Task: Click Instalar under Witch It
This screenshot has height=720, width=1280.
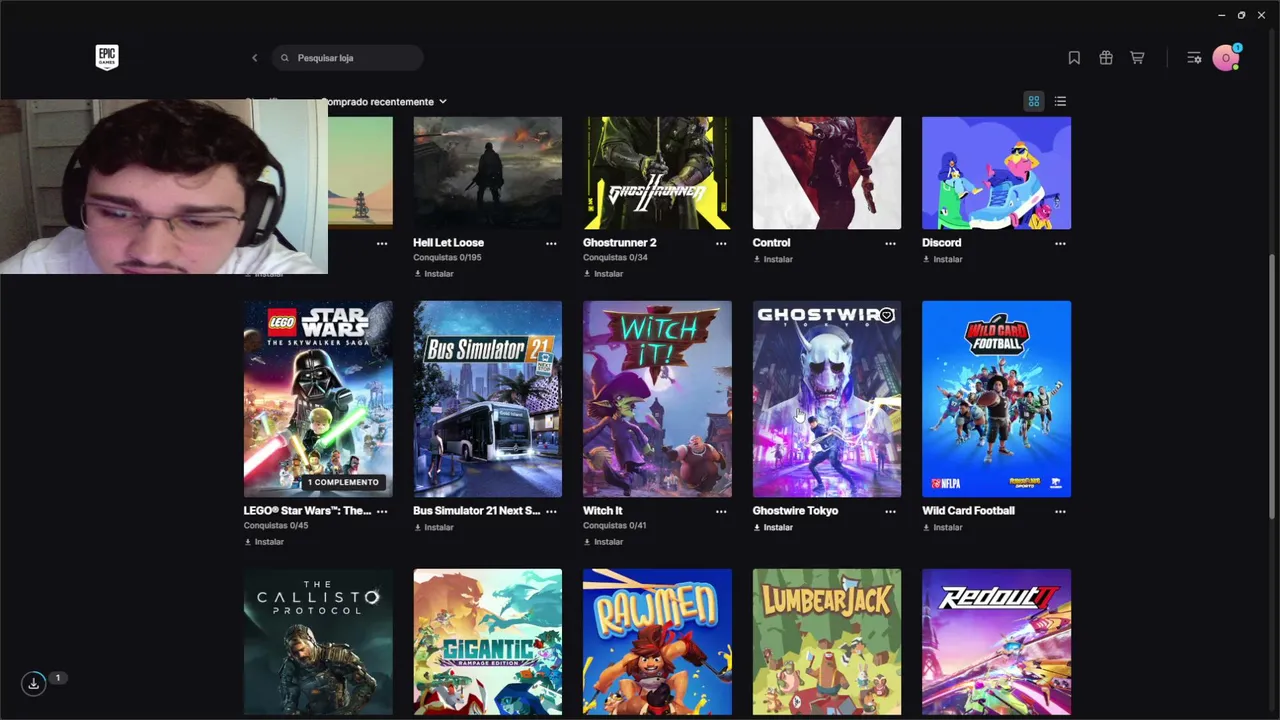Action: point(603,542)
